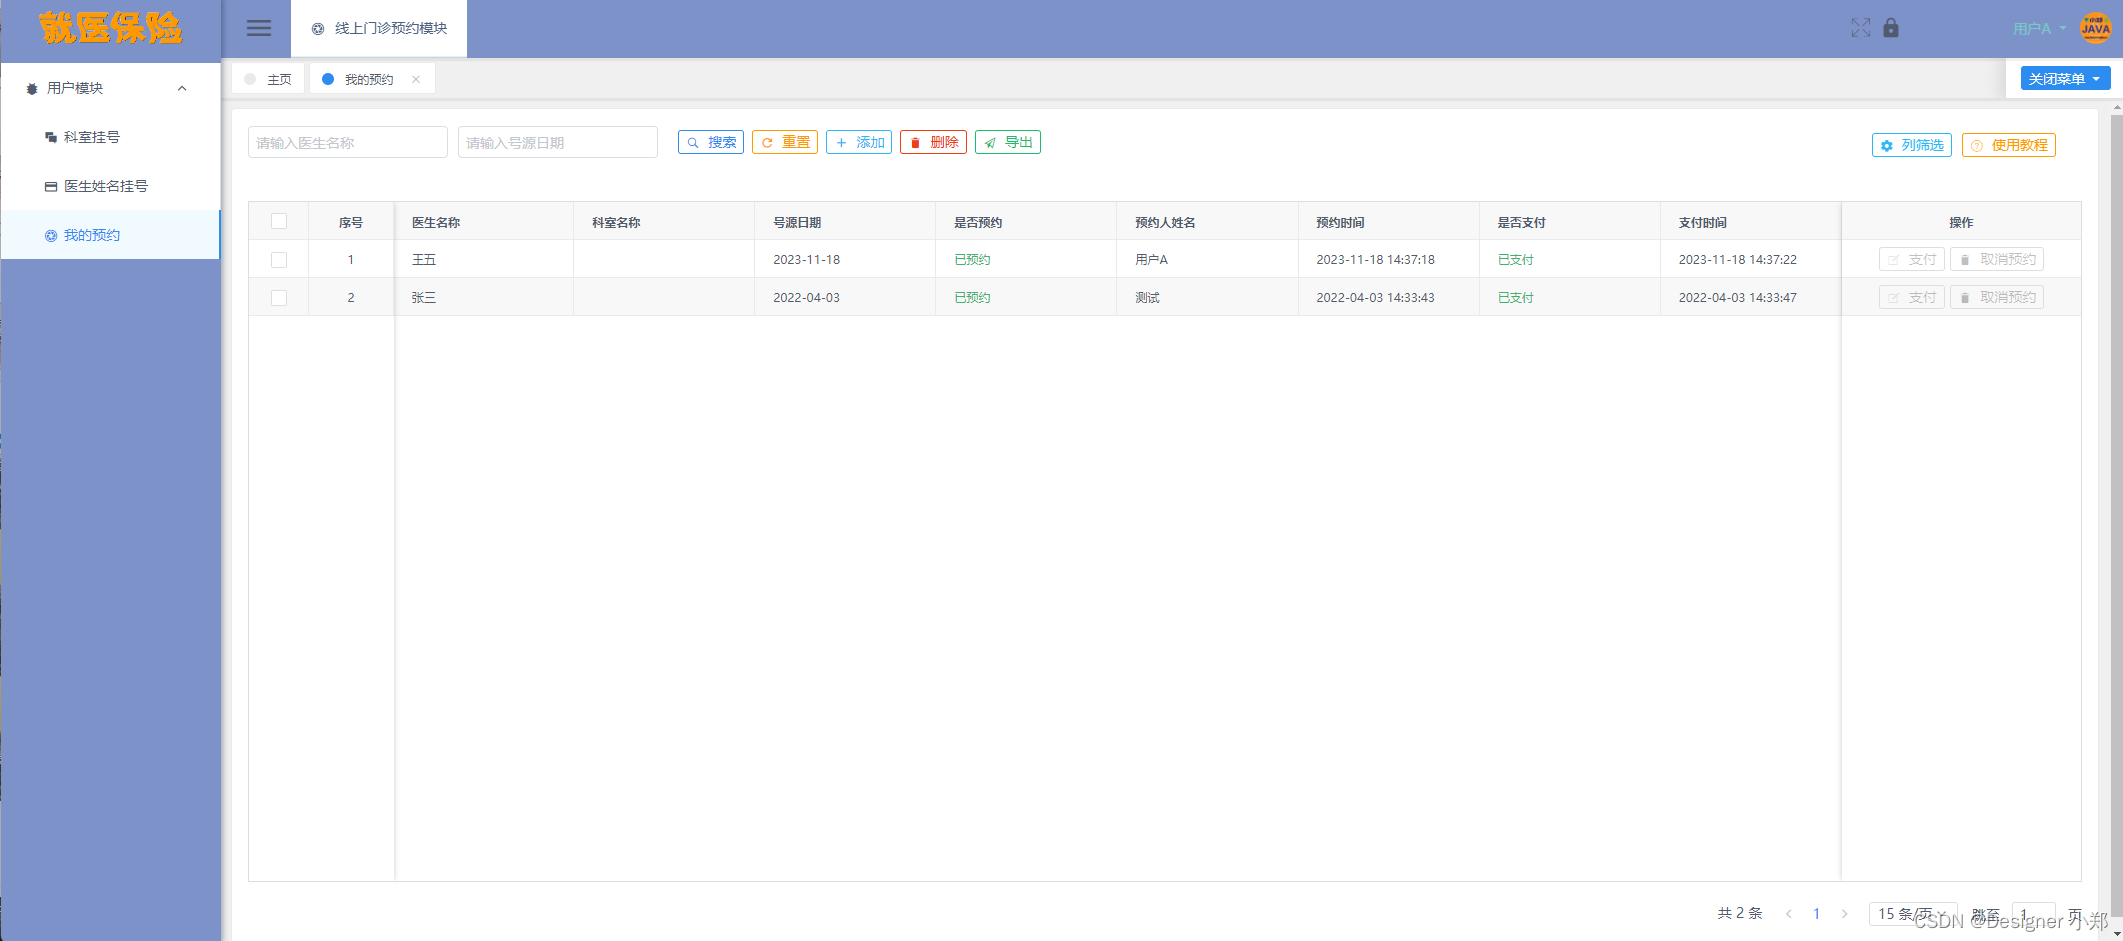The height and width of the screenshot is (941, 2123).
Task: Click the 导出 button
Action: [1008, 142]
